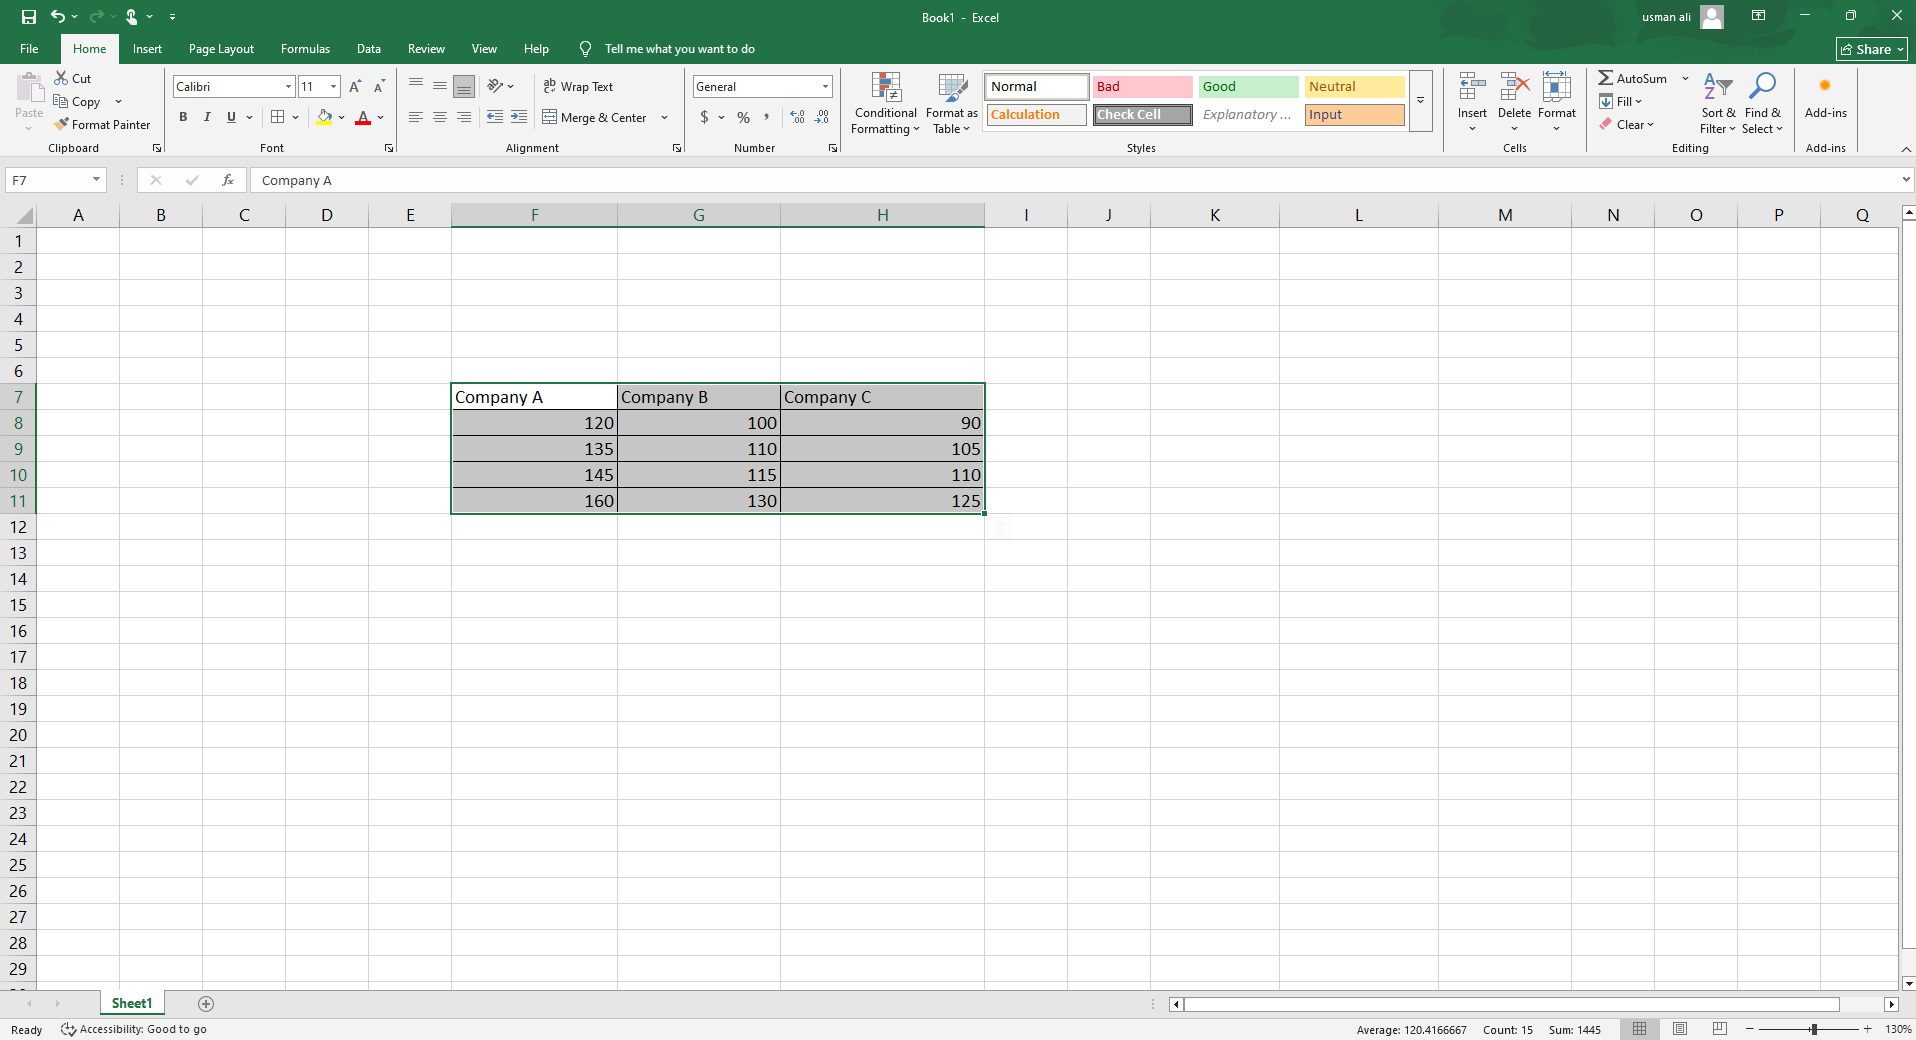Open Sort & Filter menu

[x=1718, y=103]
